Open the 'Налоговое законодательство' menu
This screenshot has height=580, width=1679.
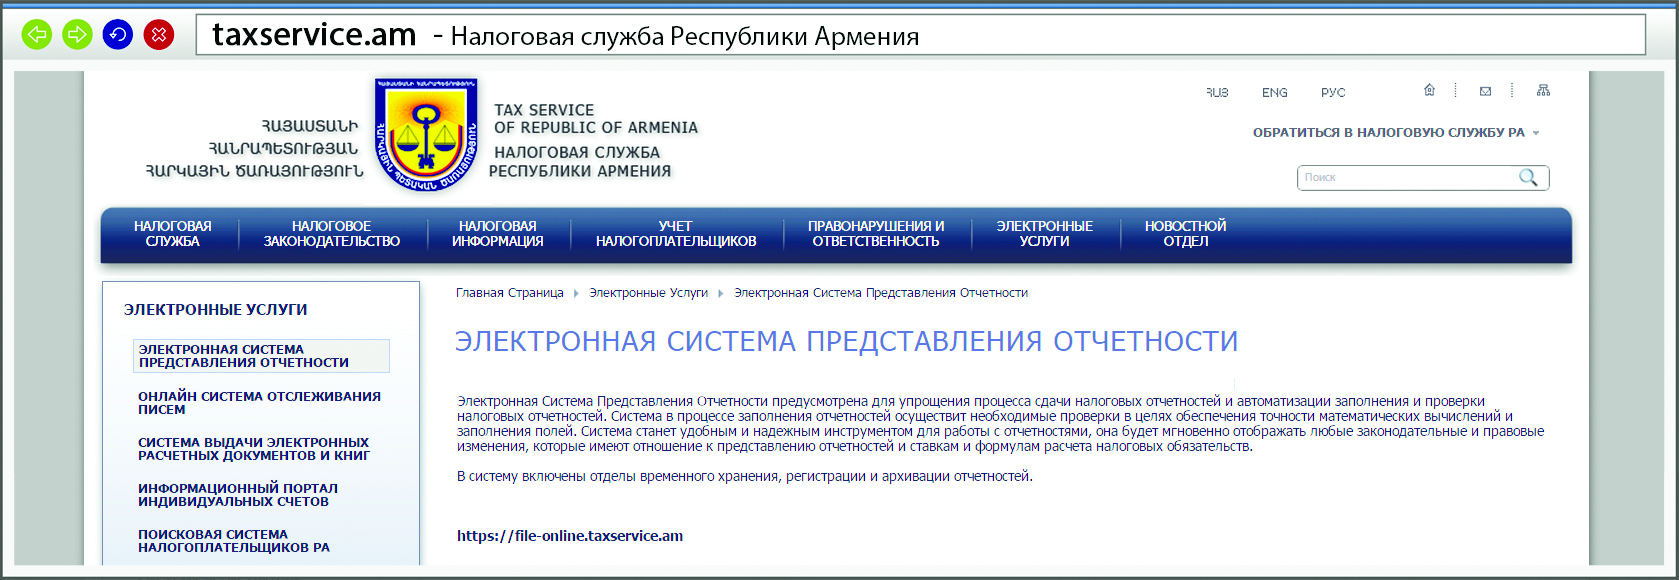(x=332, y=234)
